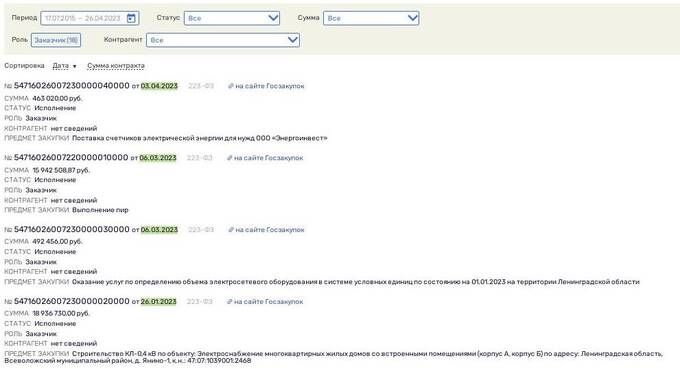Open the Сумма filter dropdown
Image resolution: width=680 pixels, height=369 pixels.
click(371, 18)
